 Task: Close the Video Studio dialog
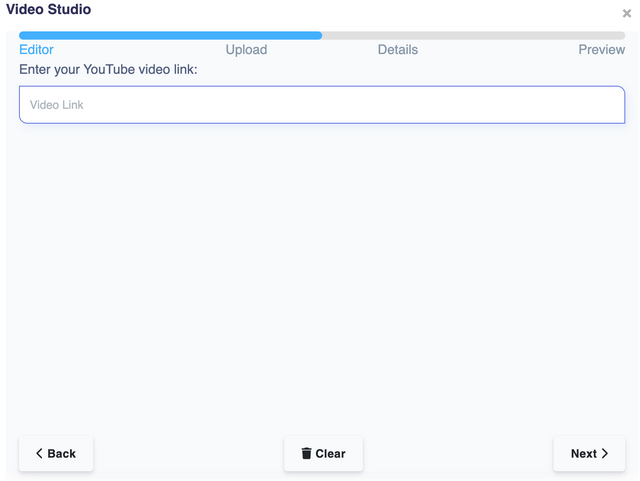tap(627, 14)
